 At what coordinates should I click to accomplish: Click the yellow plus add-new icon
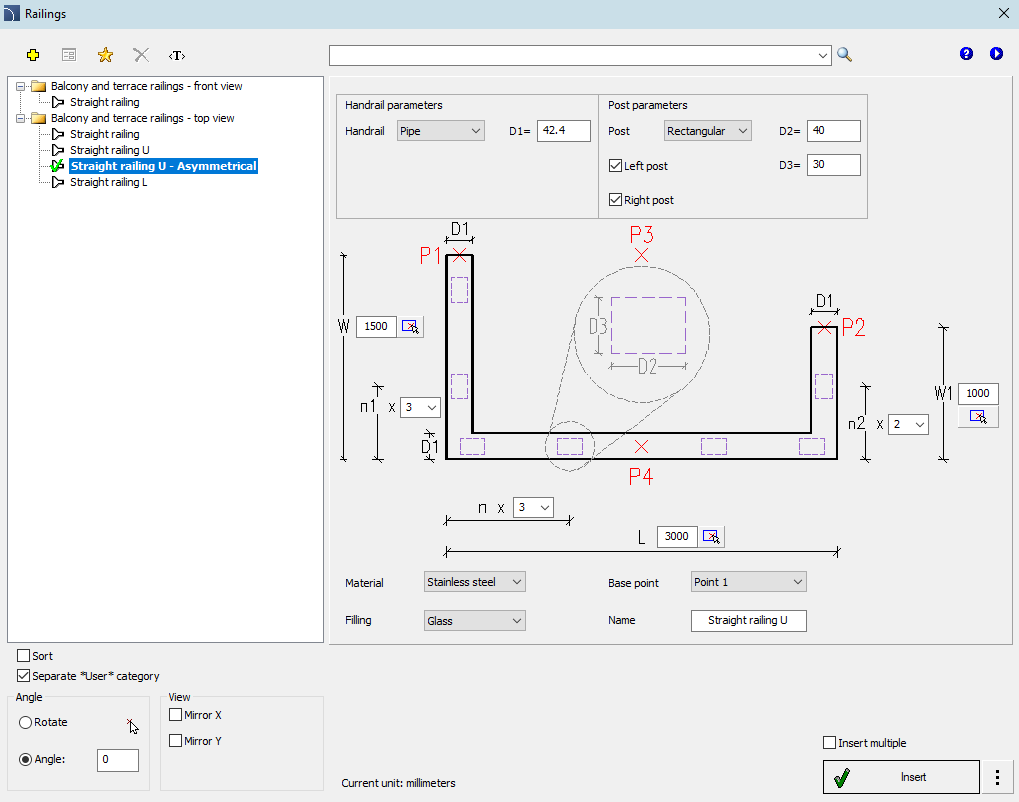pyautogui.click(x=33, y=55)
